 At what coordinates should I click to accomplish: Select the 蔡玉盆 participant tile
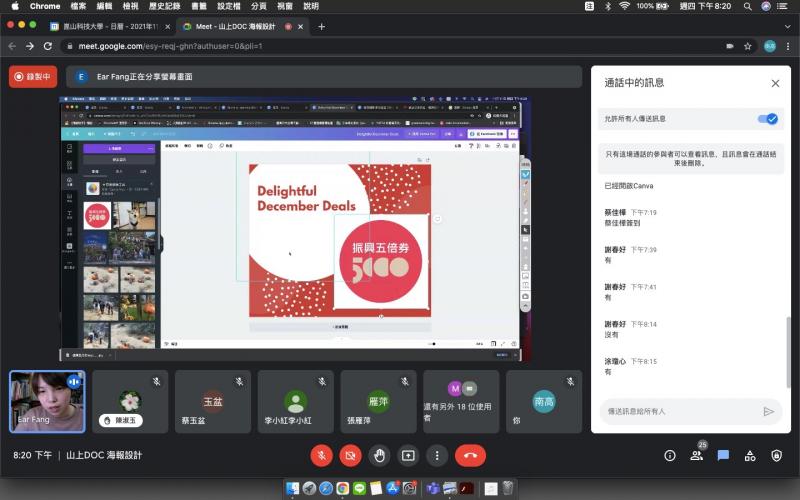(213, 402)
